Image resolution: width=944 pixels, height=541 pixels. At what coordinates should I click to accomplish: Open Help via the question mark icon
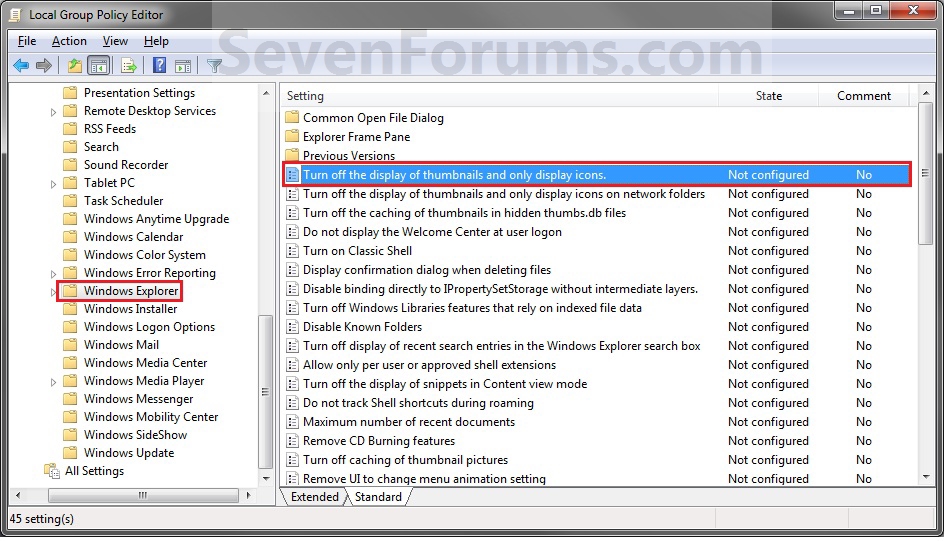pyautogui.click(x=159, y=65)
